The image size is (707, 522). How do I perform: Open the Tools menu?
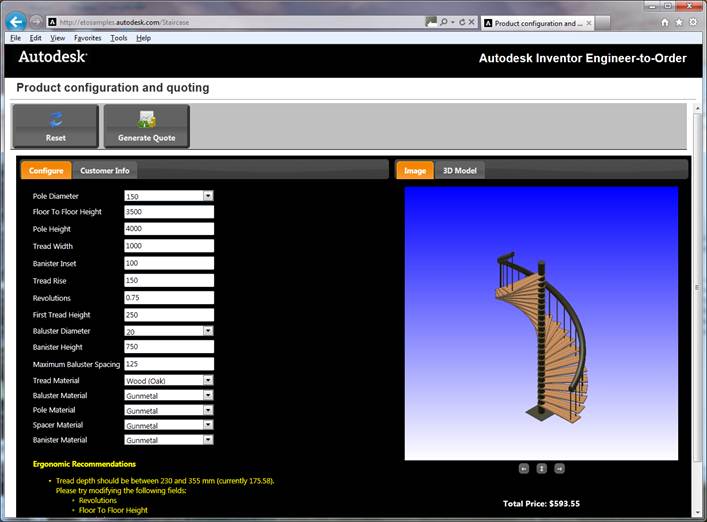coord(119,38)
